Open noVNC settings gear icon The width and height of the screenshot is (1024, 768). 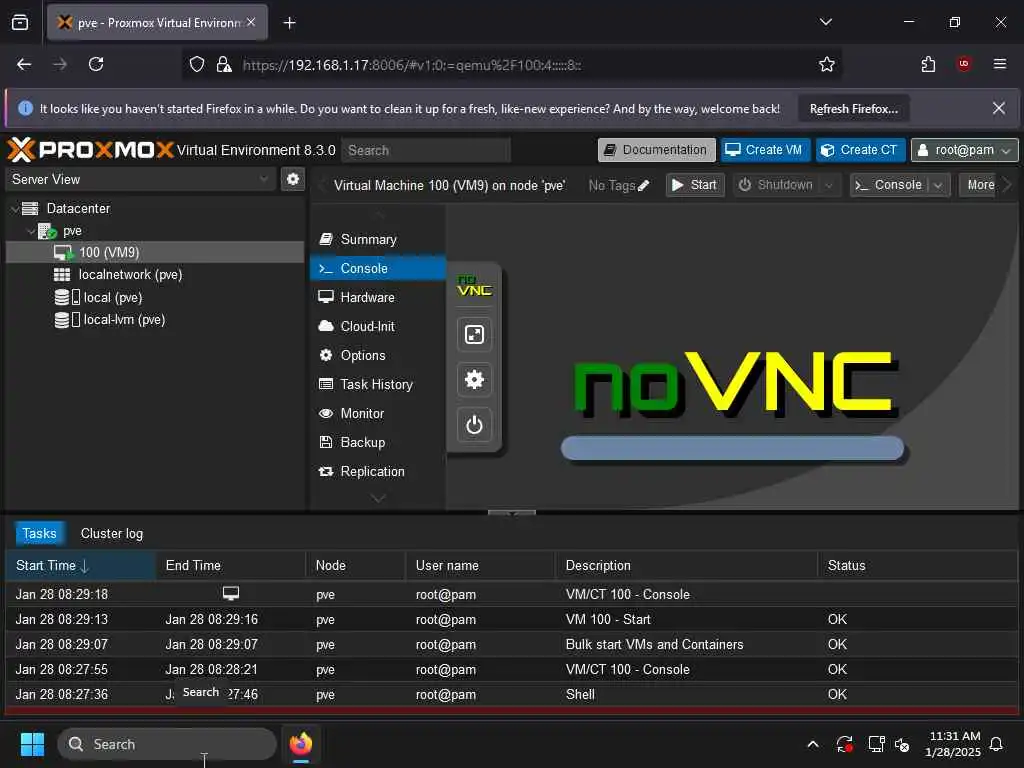(474, 379)
